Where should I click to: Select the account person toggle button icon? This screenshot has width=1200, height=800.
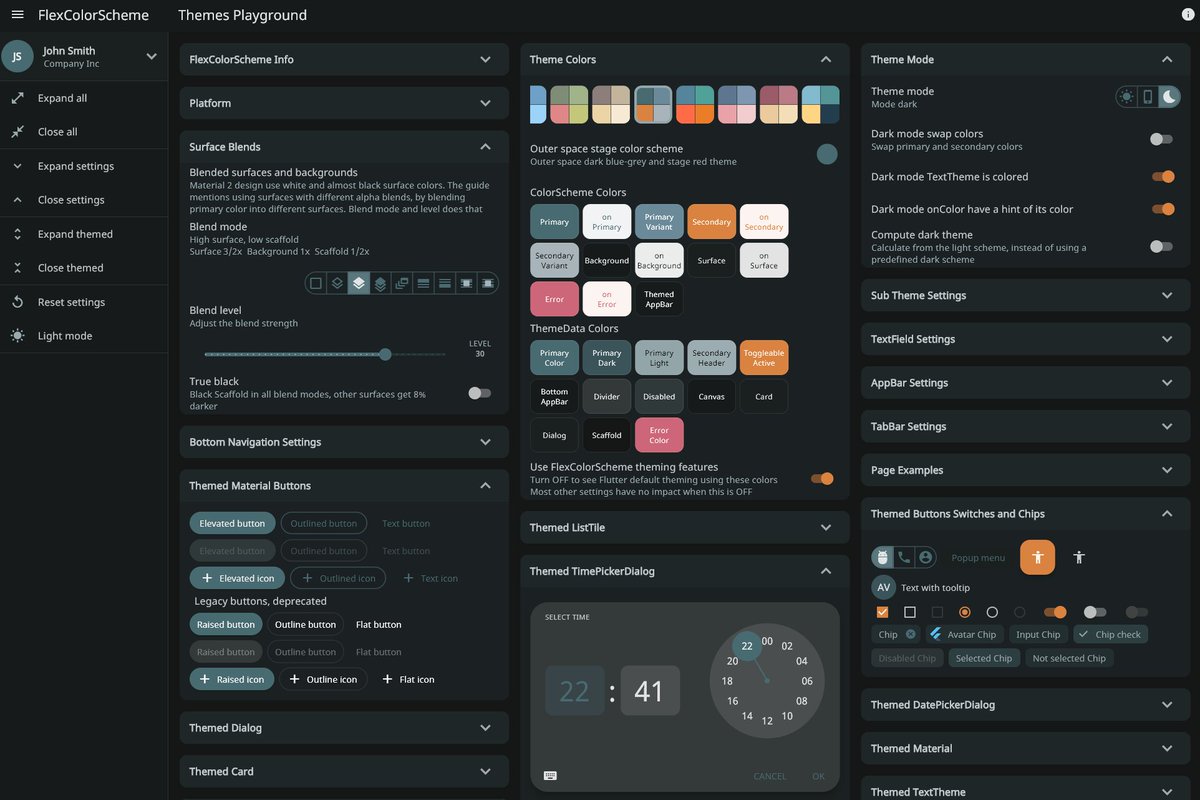(x=926, y=557)
